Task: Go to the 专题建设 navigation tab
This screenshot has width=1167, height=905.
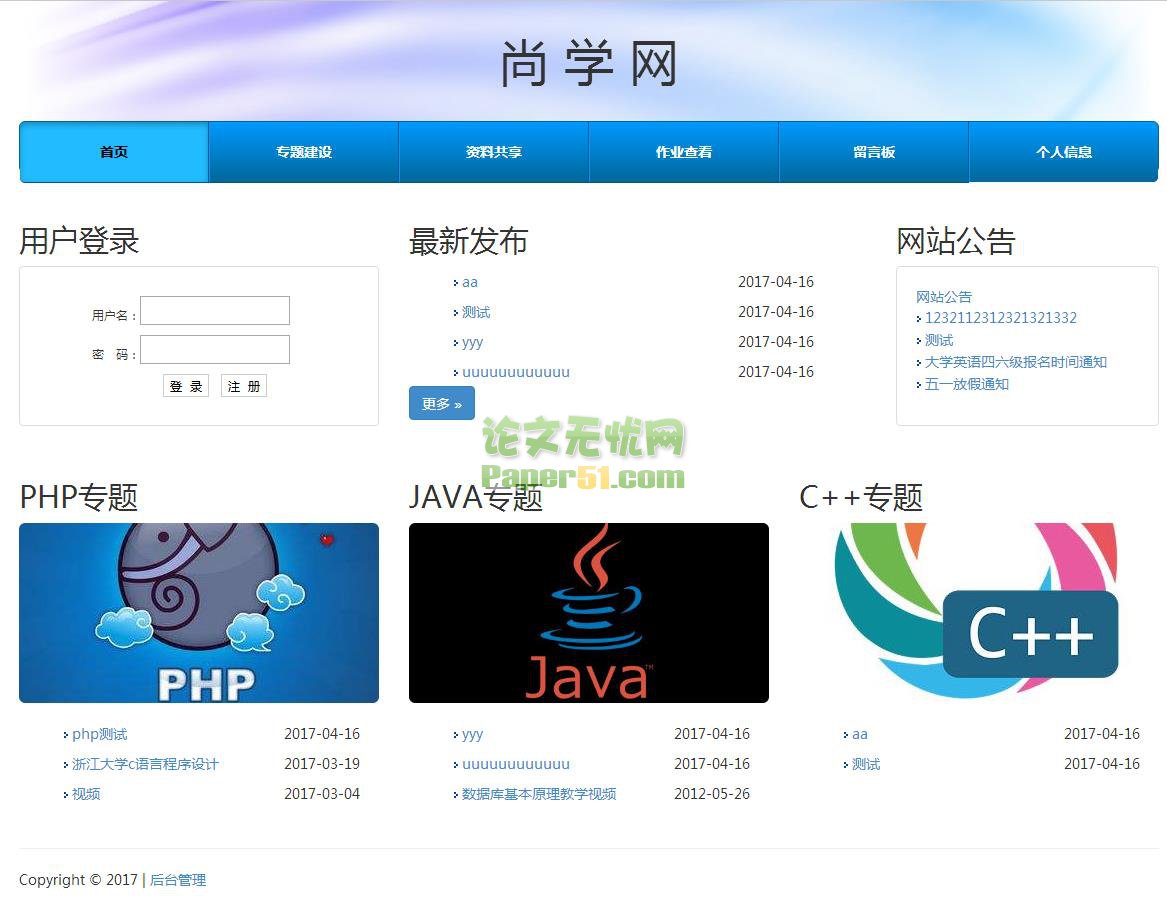Action: pos(304,152)
